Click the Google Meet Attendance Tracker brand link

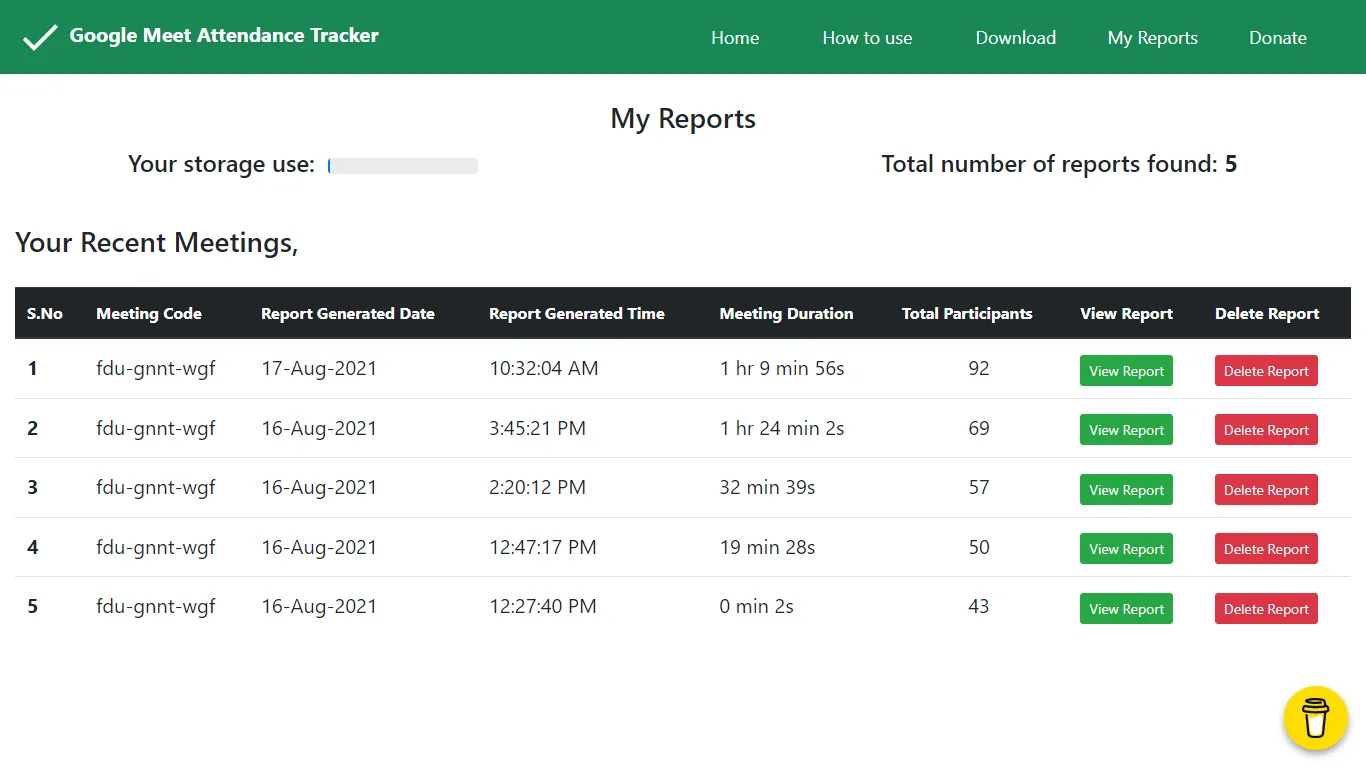223,37
